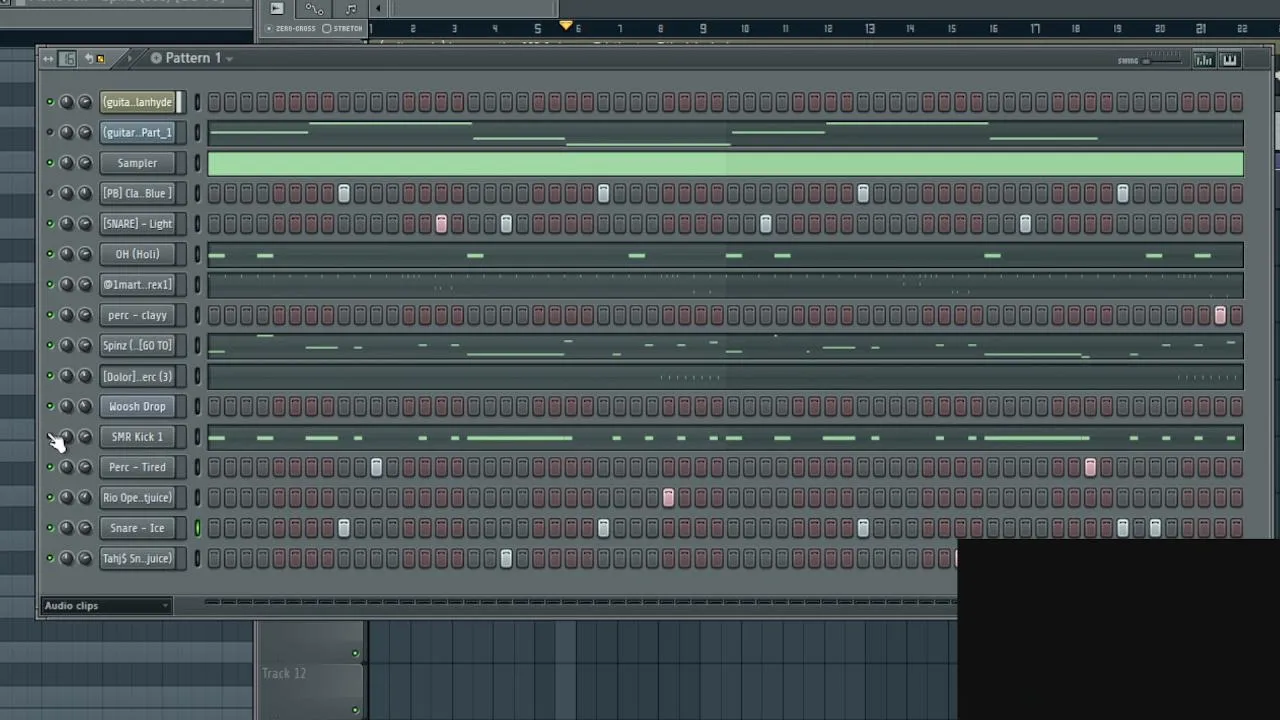Screen dimensions: 1280x720
Task: Click the playlist flag-style tool icon
Action: point(277,9)
